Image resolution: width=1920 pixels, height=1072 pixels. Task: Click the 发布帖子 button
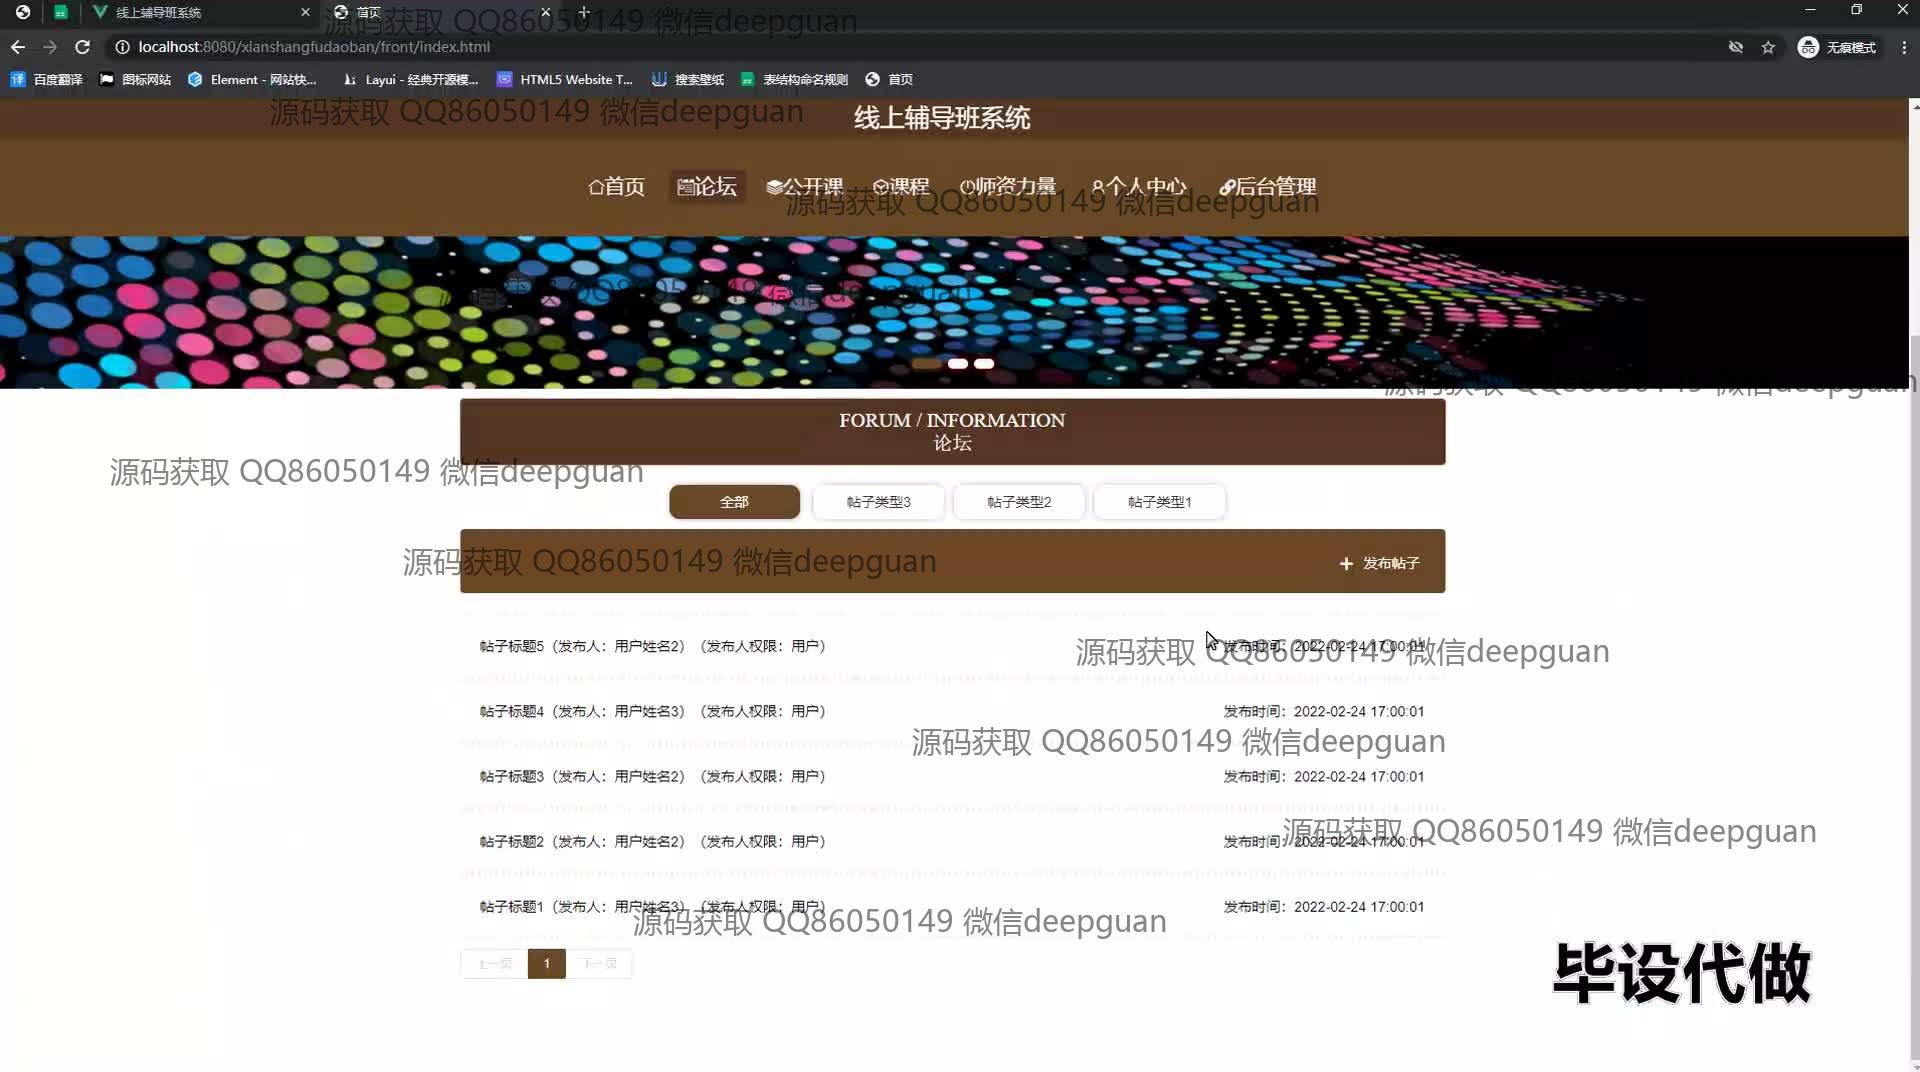click(x=1379, y=564)
